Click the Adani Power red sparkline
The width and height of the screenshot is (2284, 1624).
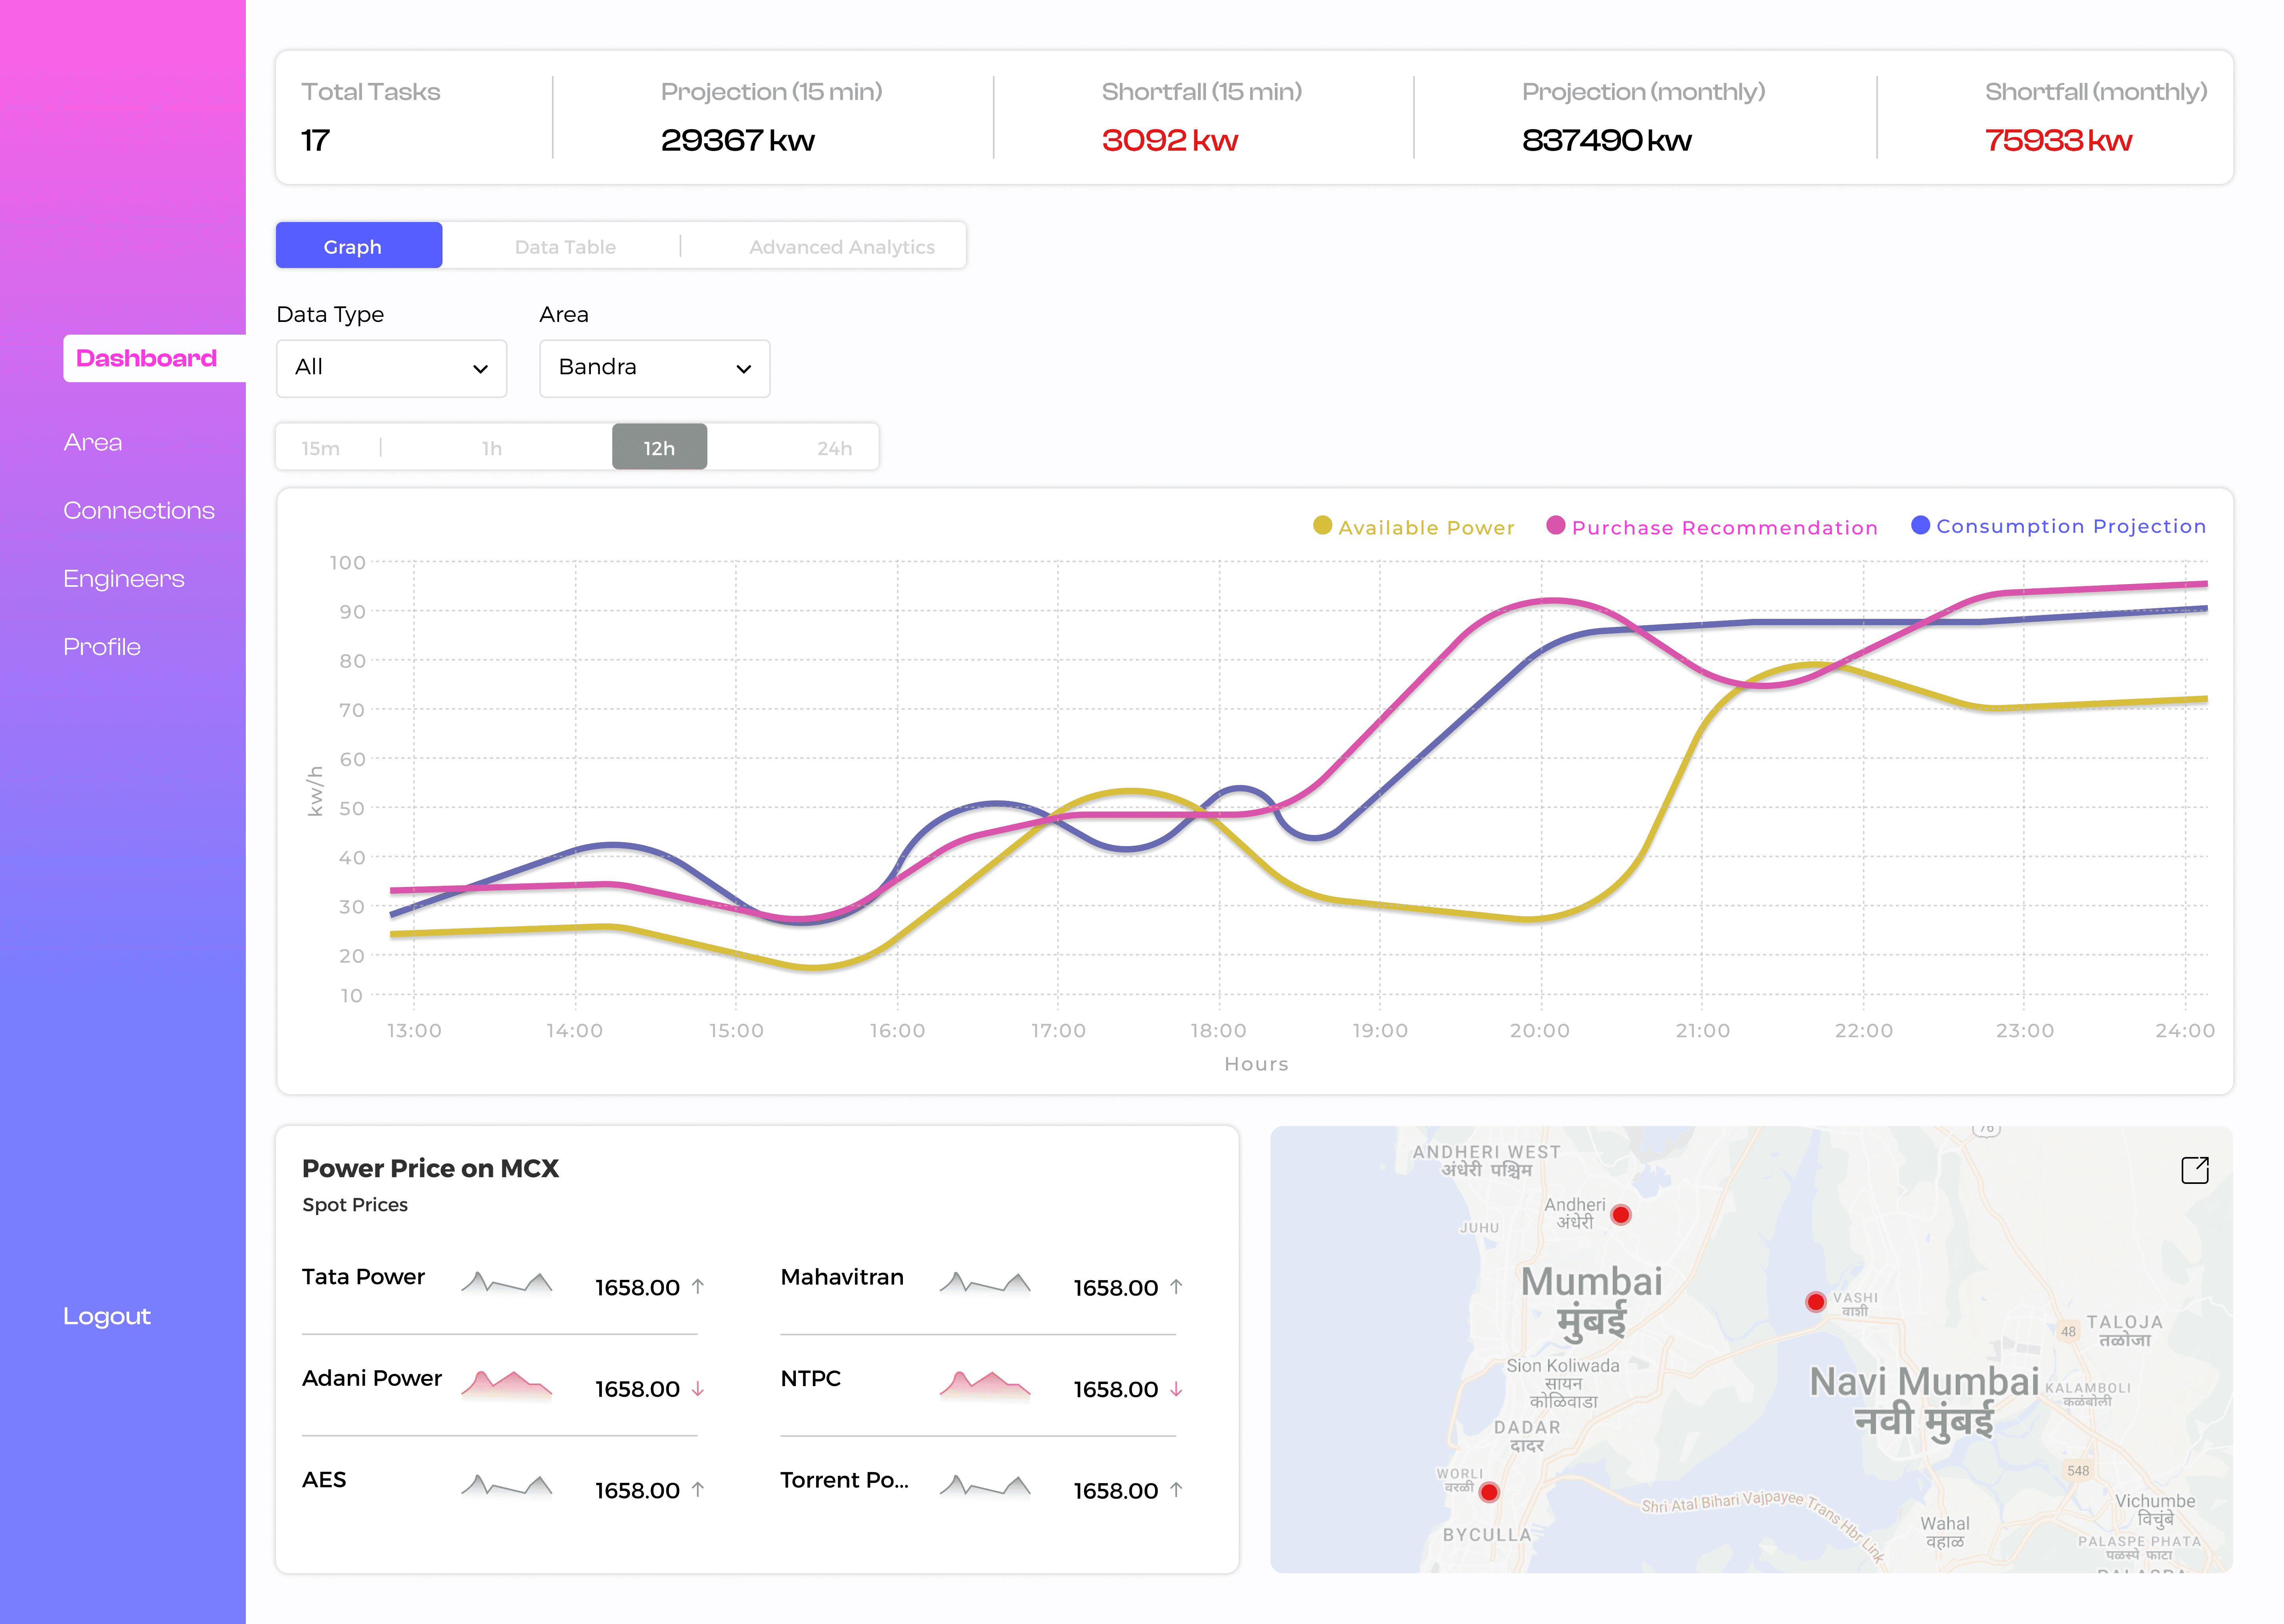pos(507,1385)
